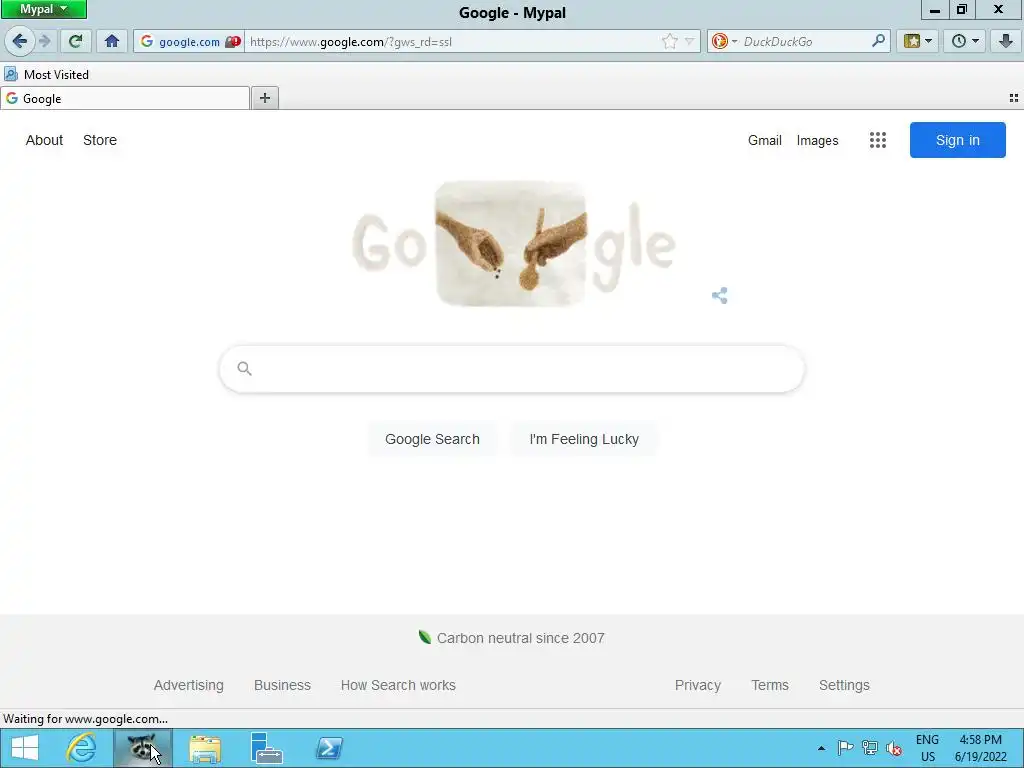Open the URL history dropdown arrow

pos(690,42)
